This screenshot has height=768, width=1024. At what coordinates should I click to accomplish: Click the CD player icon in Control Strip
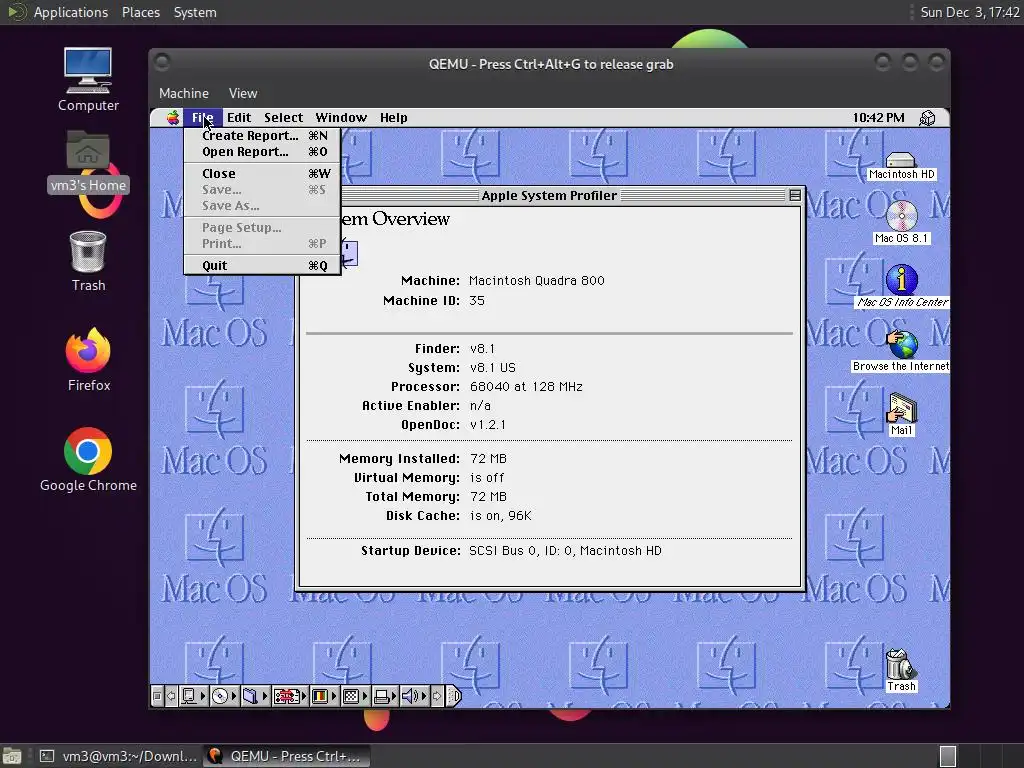[x=220, y=696]
